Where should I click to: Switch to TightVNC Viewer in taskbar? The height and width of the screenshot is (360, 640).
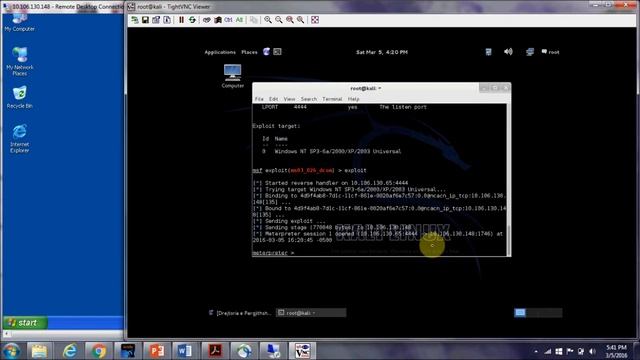302,351
